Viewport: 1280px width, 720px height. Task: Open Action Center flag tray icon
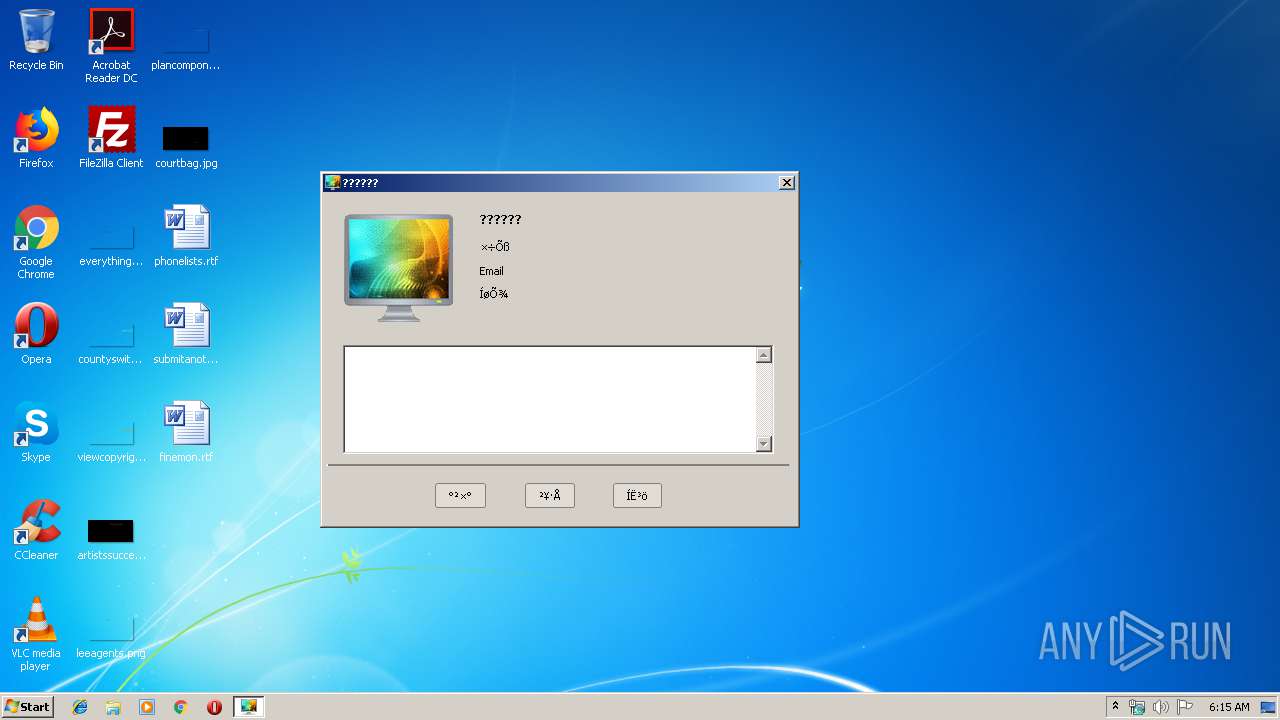point(1185,707)
